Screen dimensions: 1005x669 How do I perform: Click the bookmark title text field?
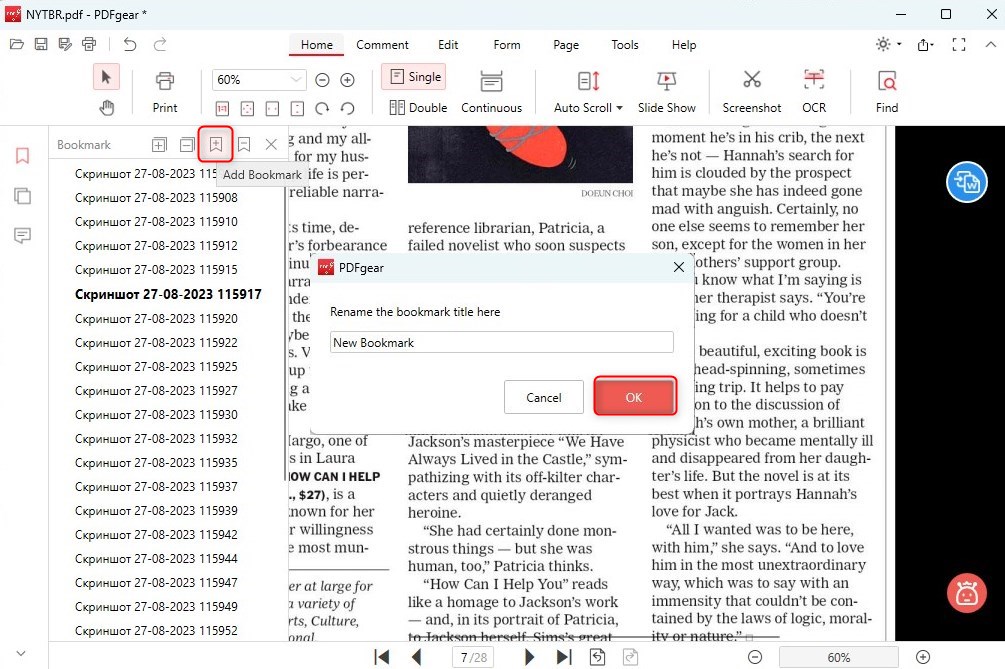[x=501, y=342]
